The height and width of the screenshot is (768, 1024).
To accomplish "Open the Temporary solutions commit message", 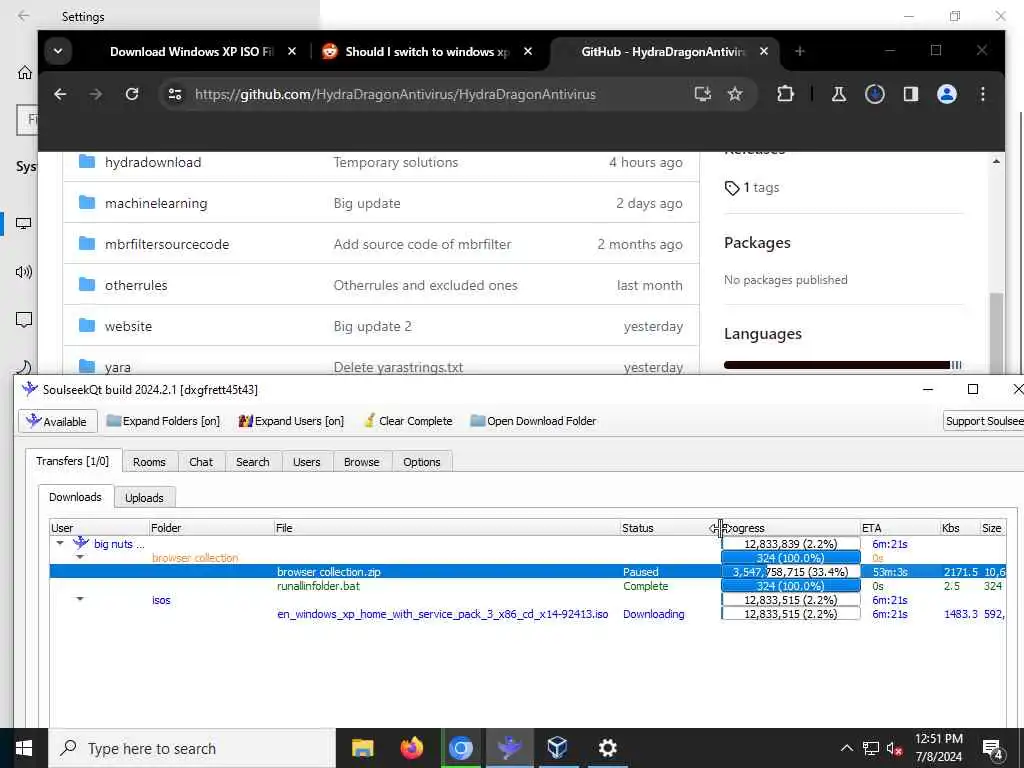I will [x=396, y=162].
